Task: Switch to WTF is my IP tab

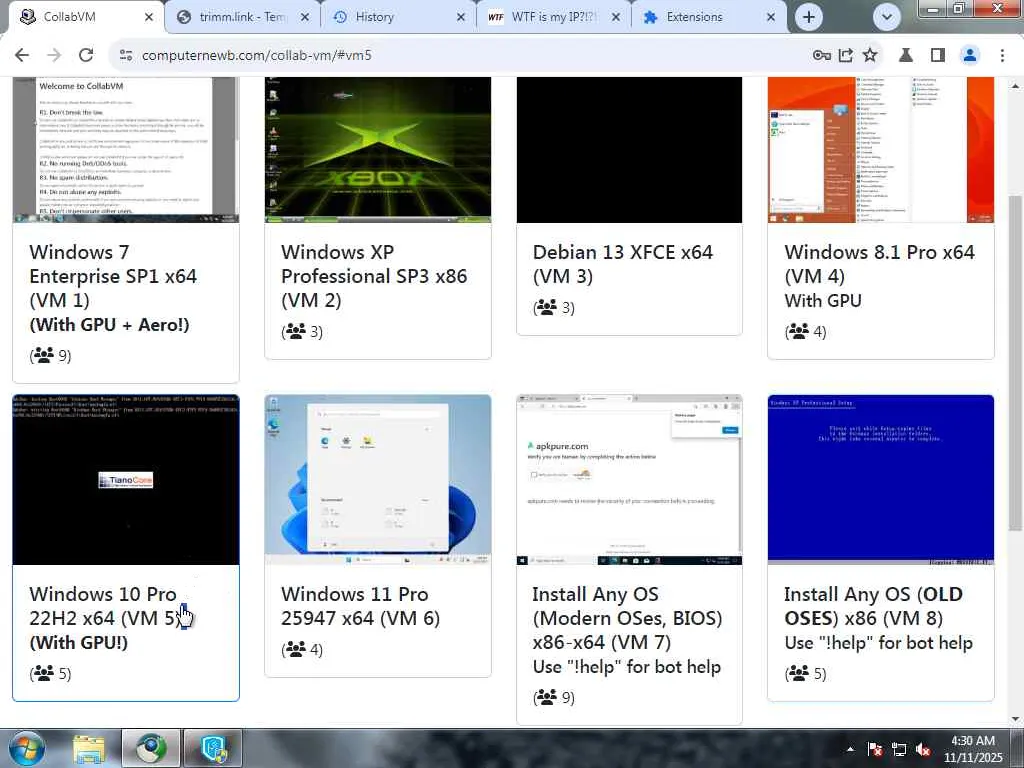Action: [x=554, y=17]
